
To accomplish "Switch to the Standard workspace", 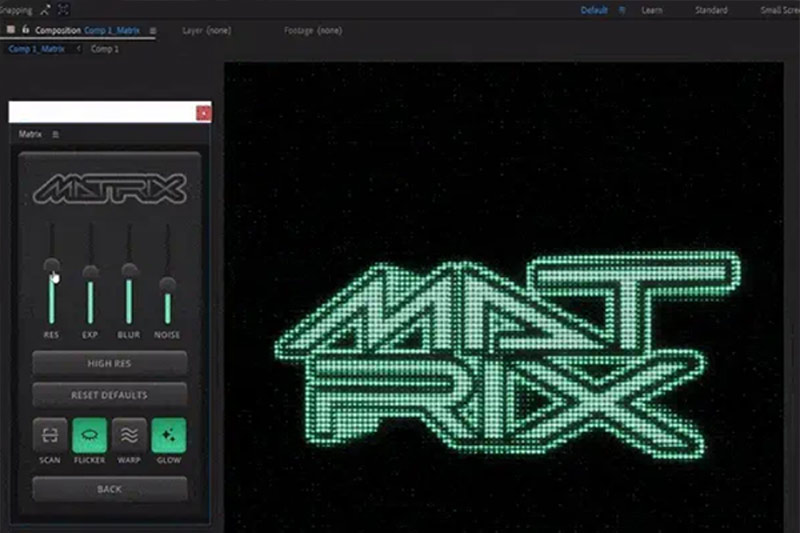I will click(711, 10).
